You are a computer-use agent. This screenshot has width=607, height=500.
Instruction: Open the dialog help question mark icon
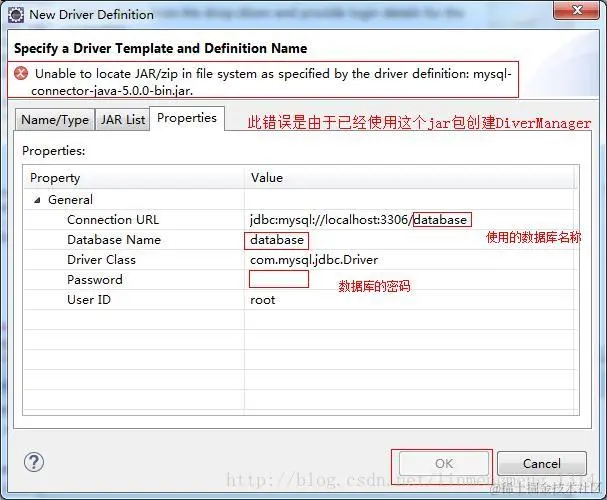click(x=34, y=462)
